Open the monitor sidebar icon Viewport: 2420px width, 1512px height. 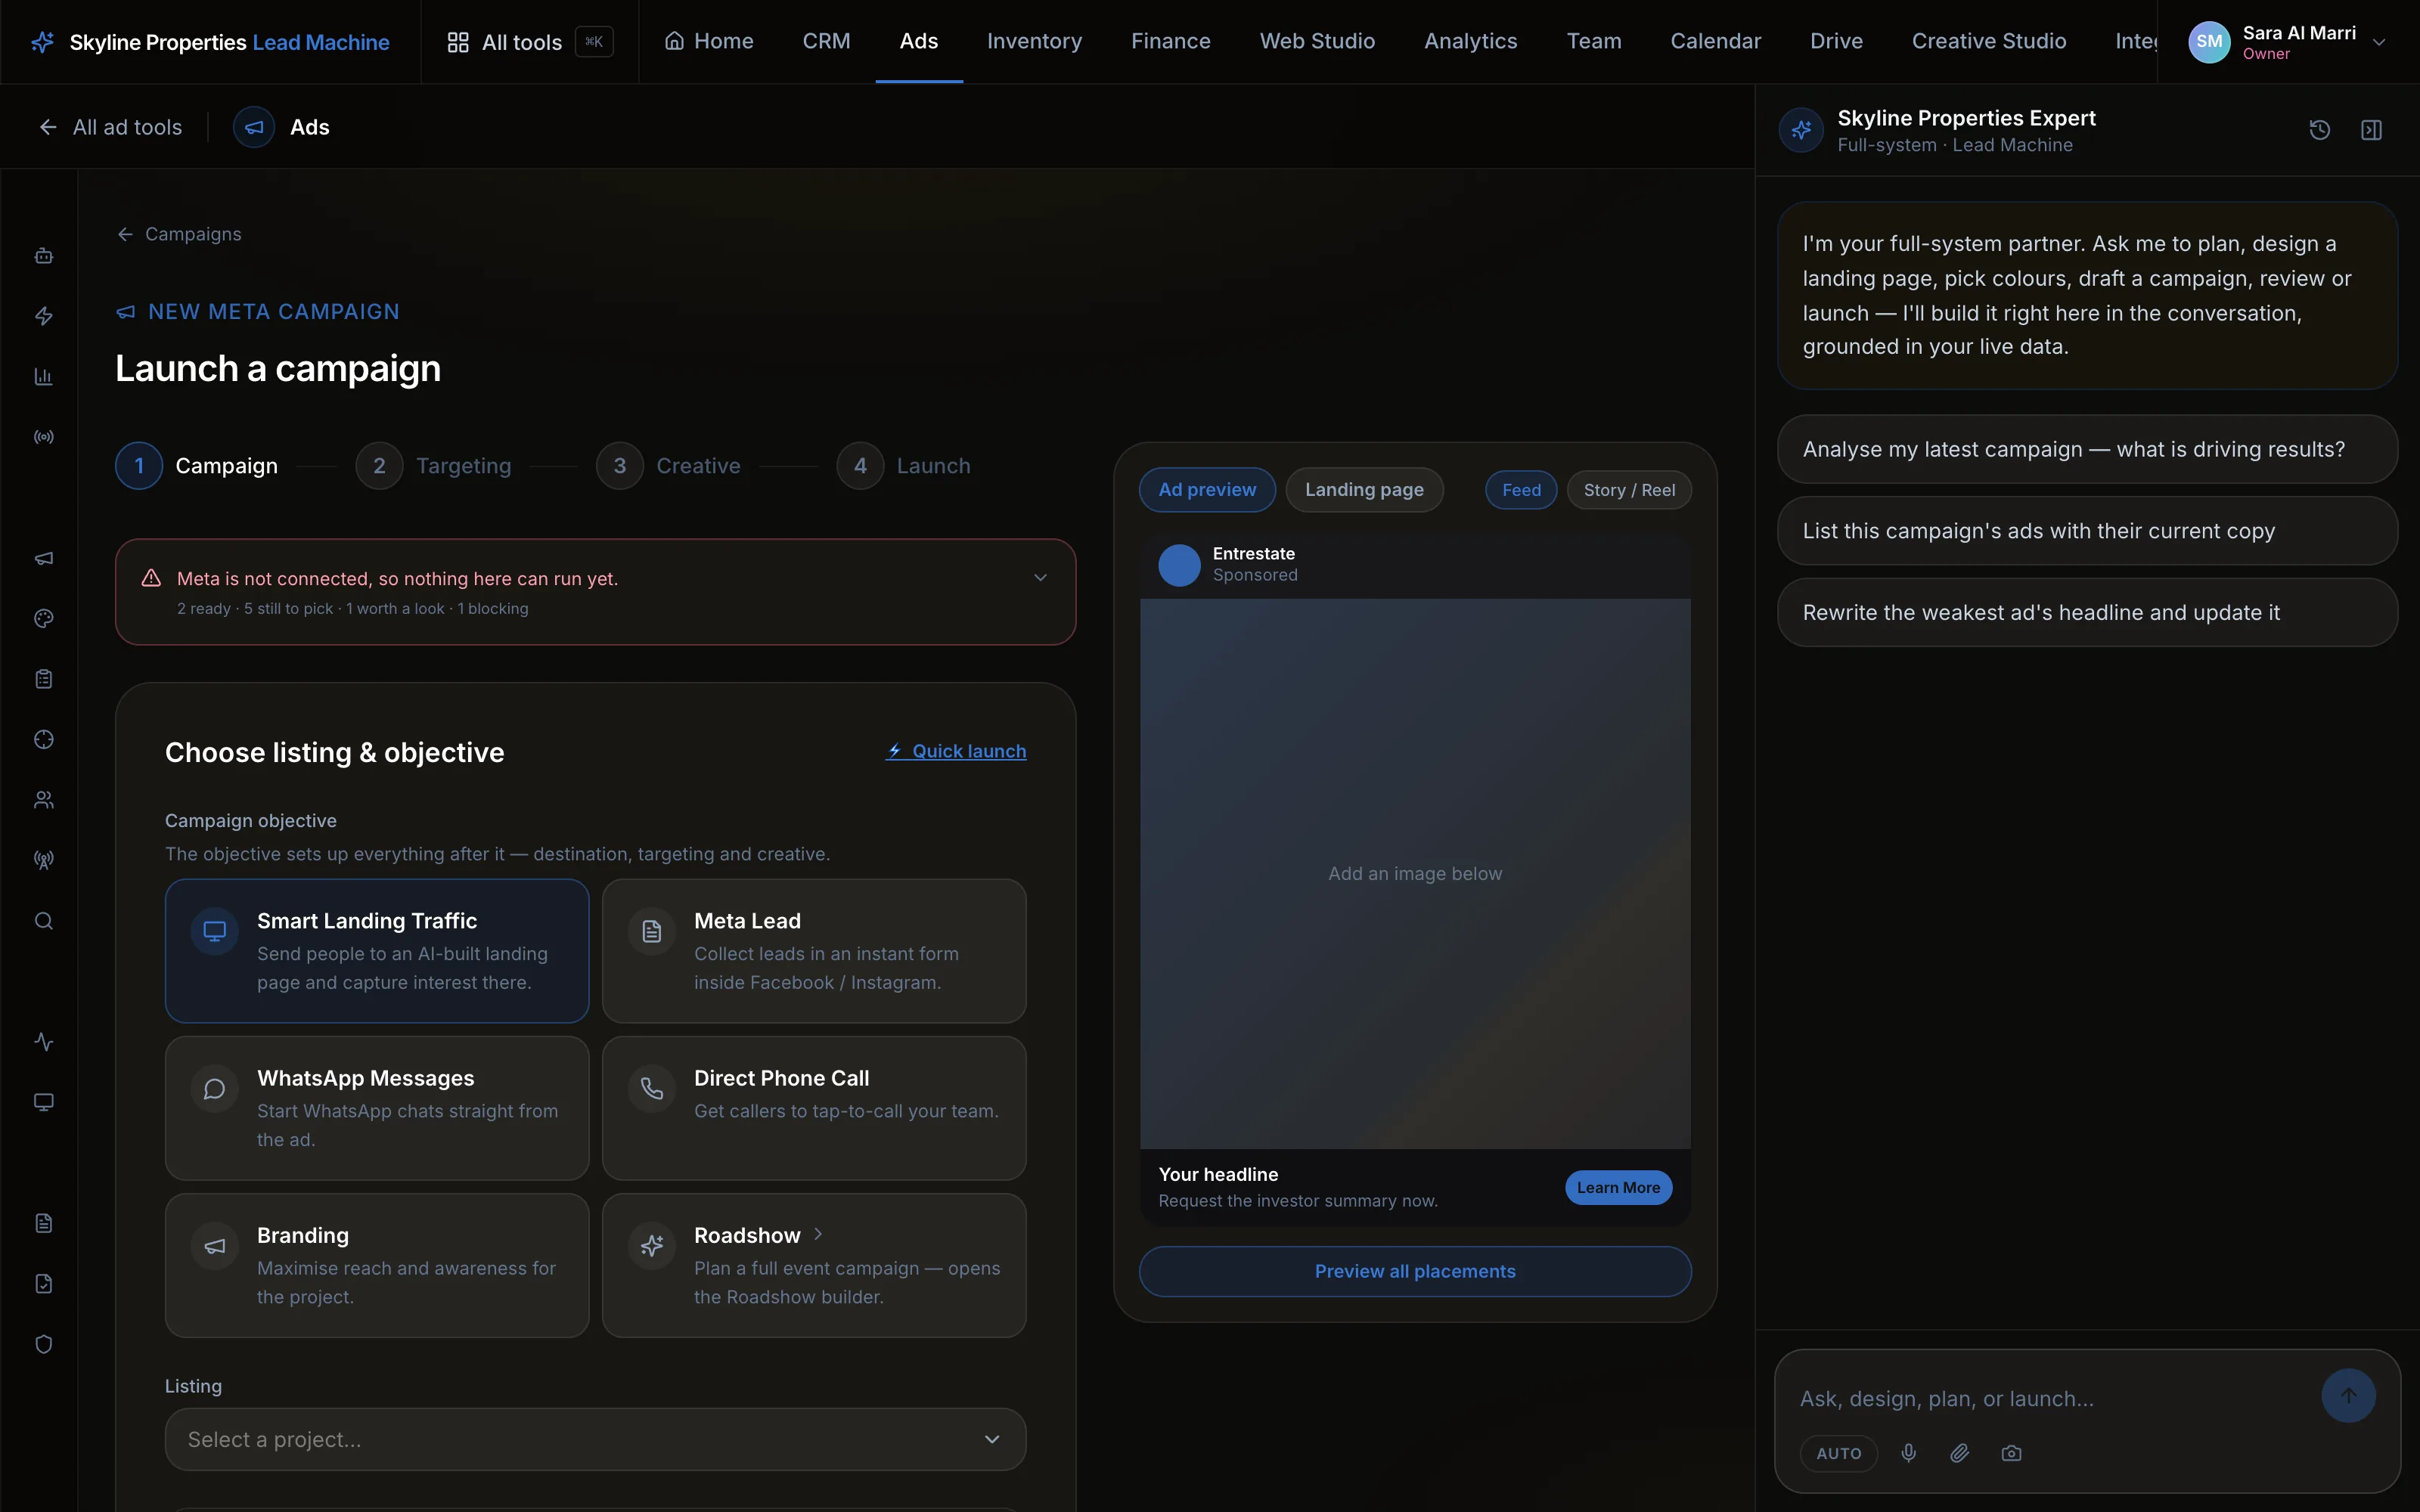(44, 1102)
